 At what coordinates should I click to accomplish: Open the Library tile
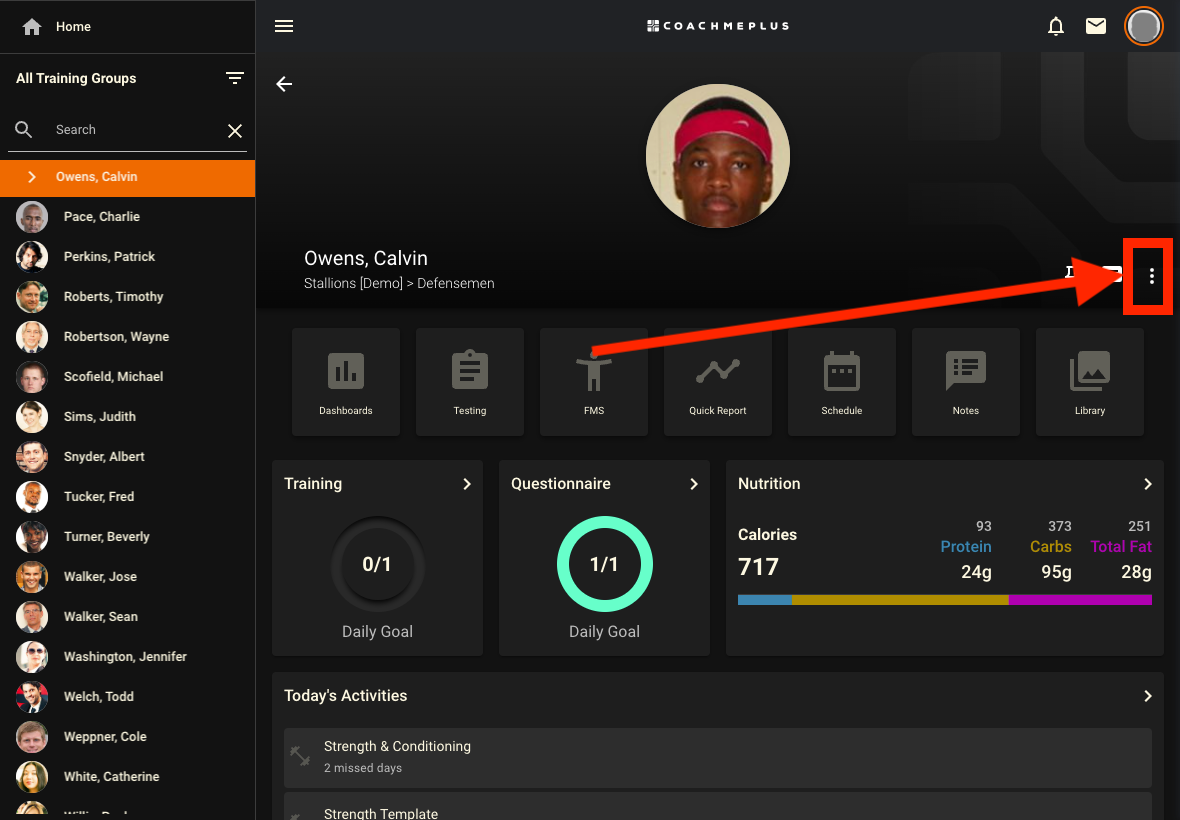[1090, 382]
